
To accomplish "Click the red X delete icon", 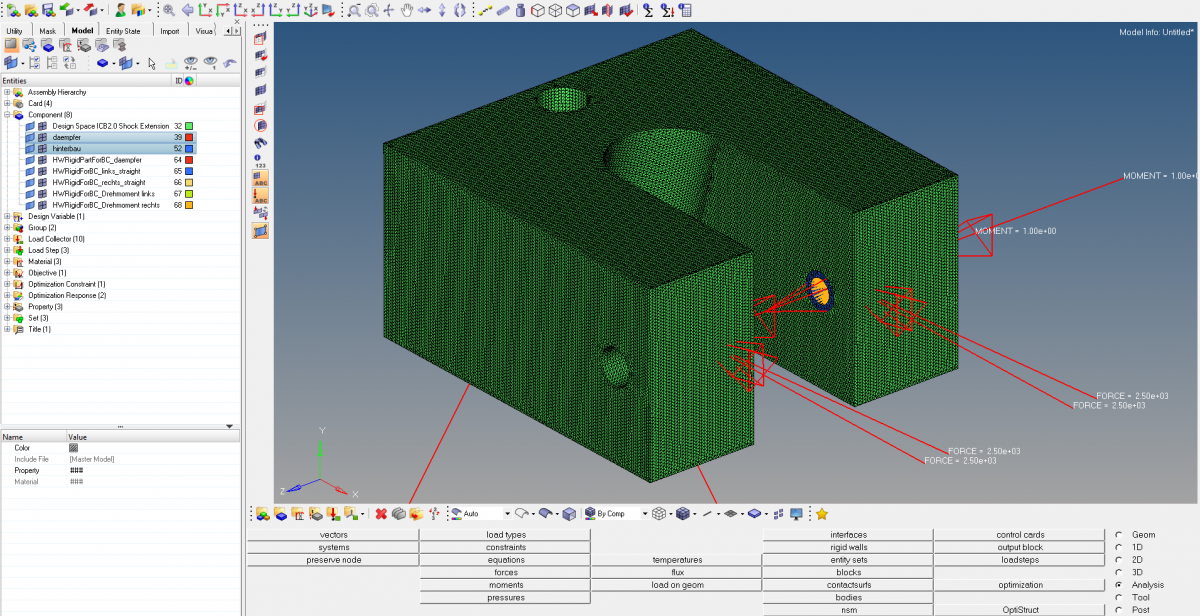I will click(381, 514).
